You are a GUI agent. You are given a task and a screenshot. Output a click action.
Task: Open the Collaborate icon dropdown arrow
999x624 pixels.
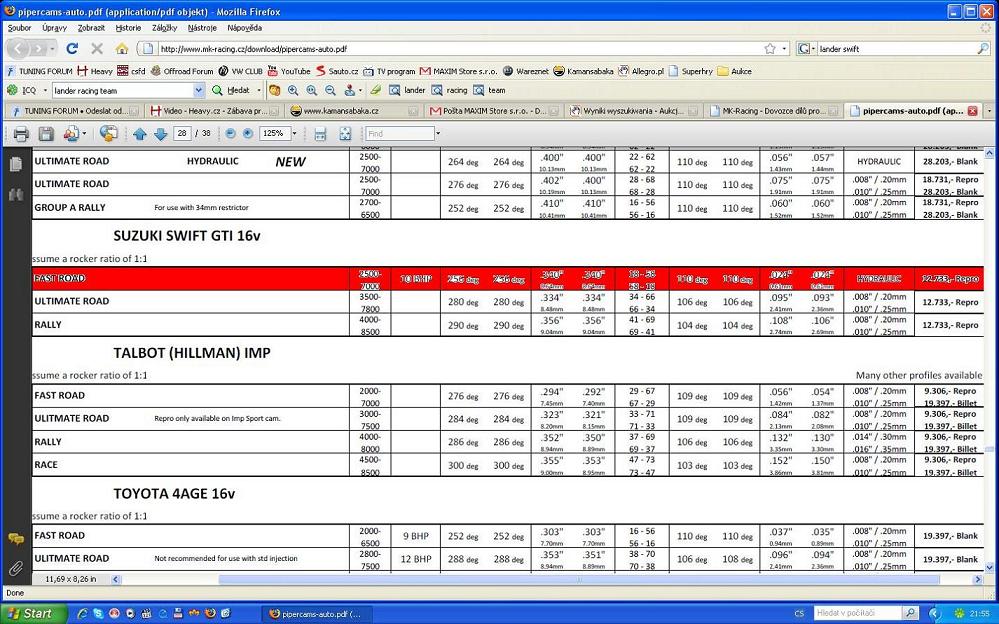tap(85, 134)
